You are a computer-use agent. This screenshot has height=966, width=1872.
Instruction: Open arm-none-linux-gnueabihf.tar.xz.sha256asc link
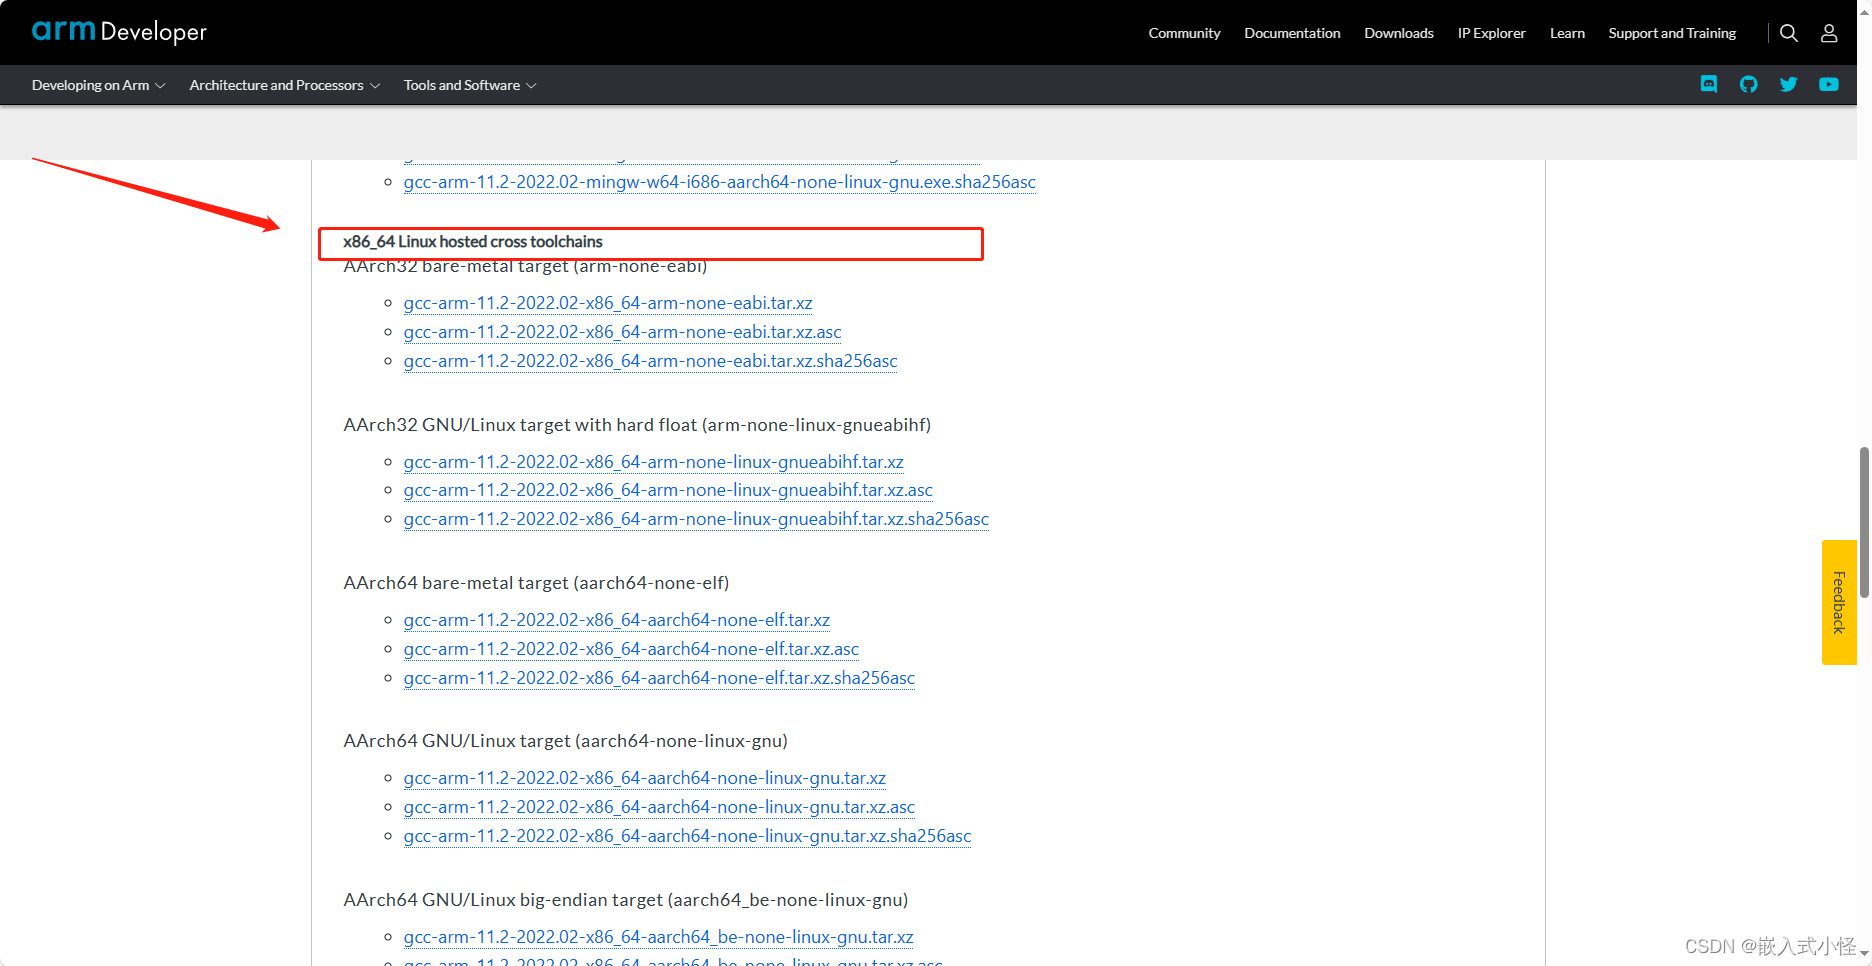pos(696,519)
